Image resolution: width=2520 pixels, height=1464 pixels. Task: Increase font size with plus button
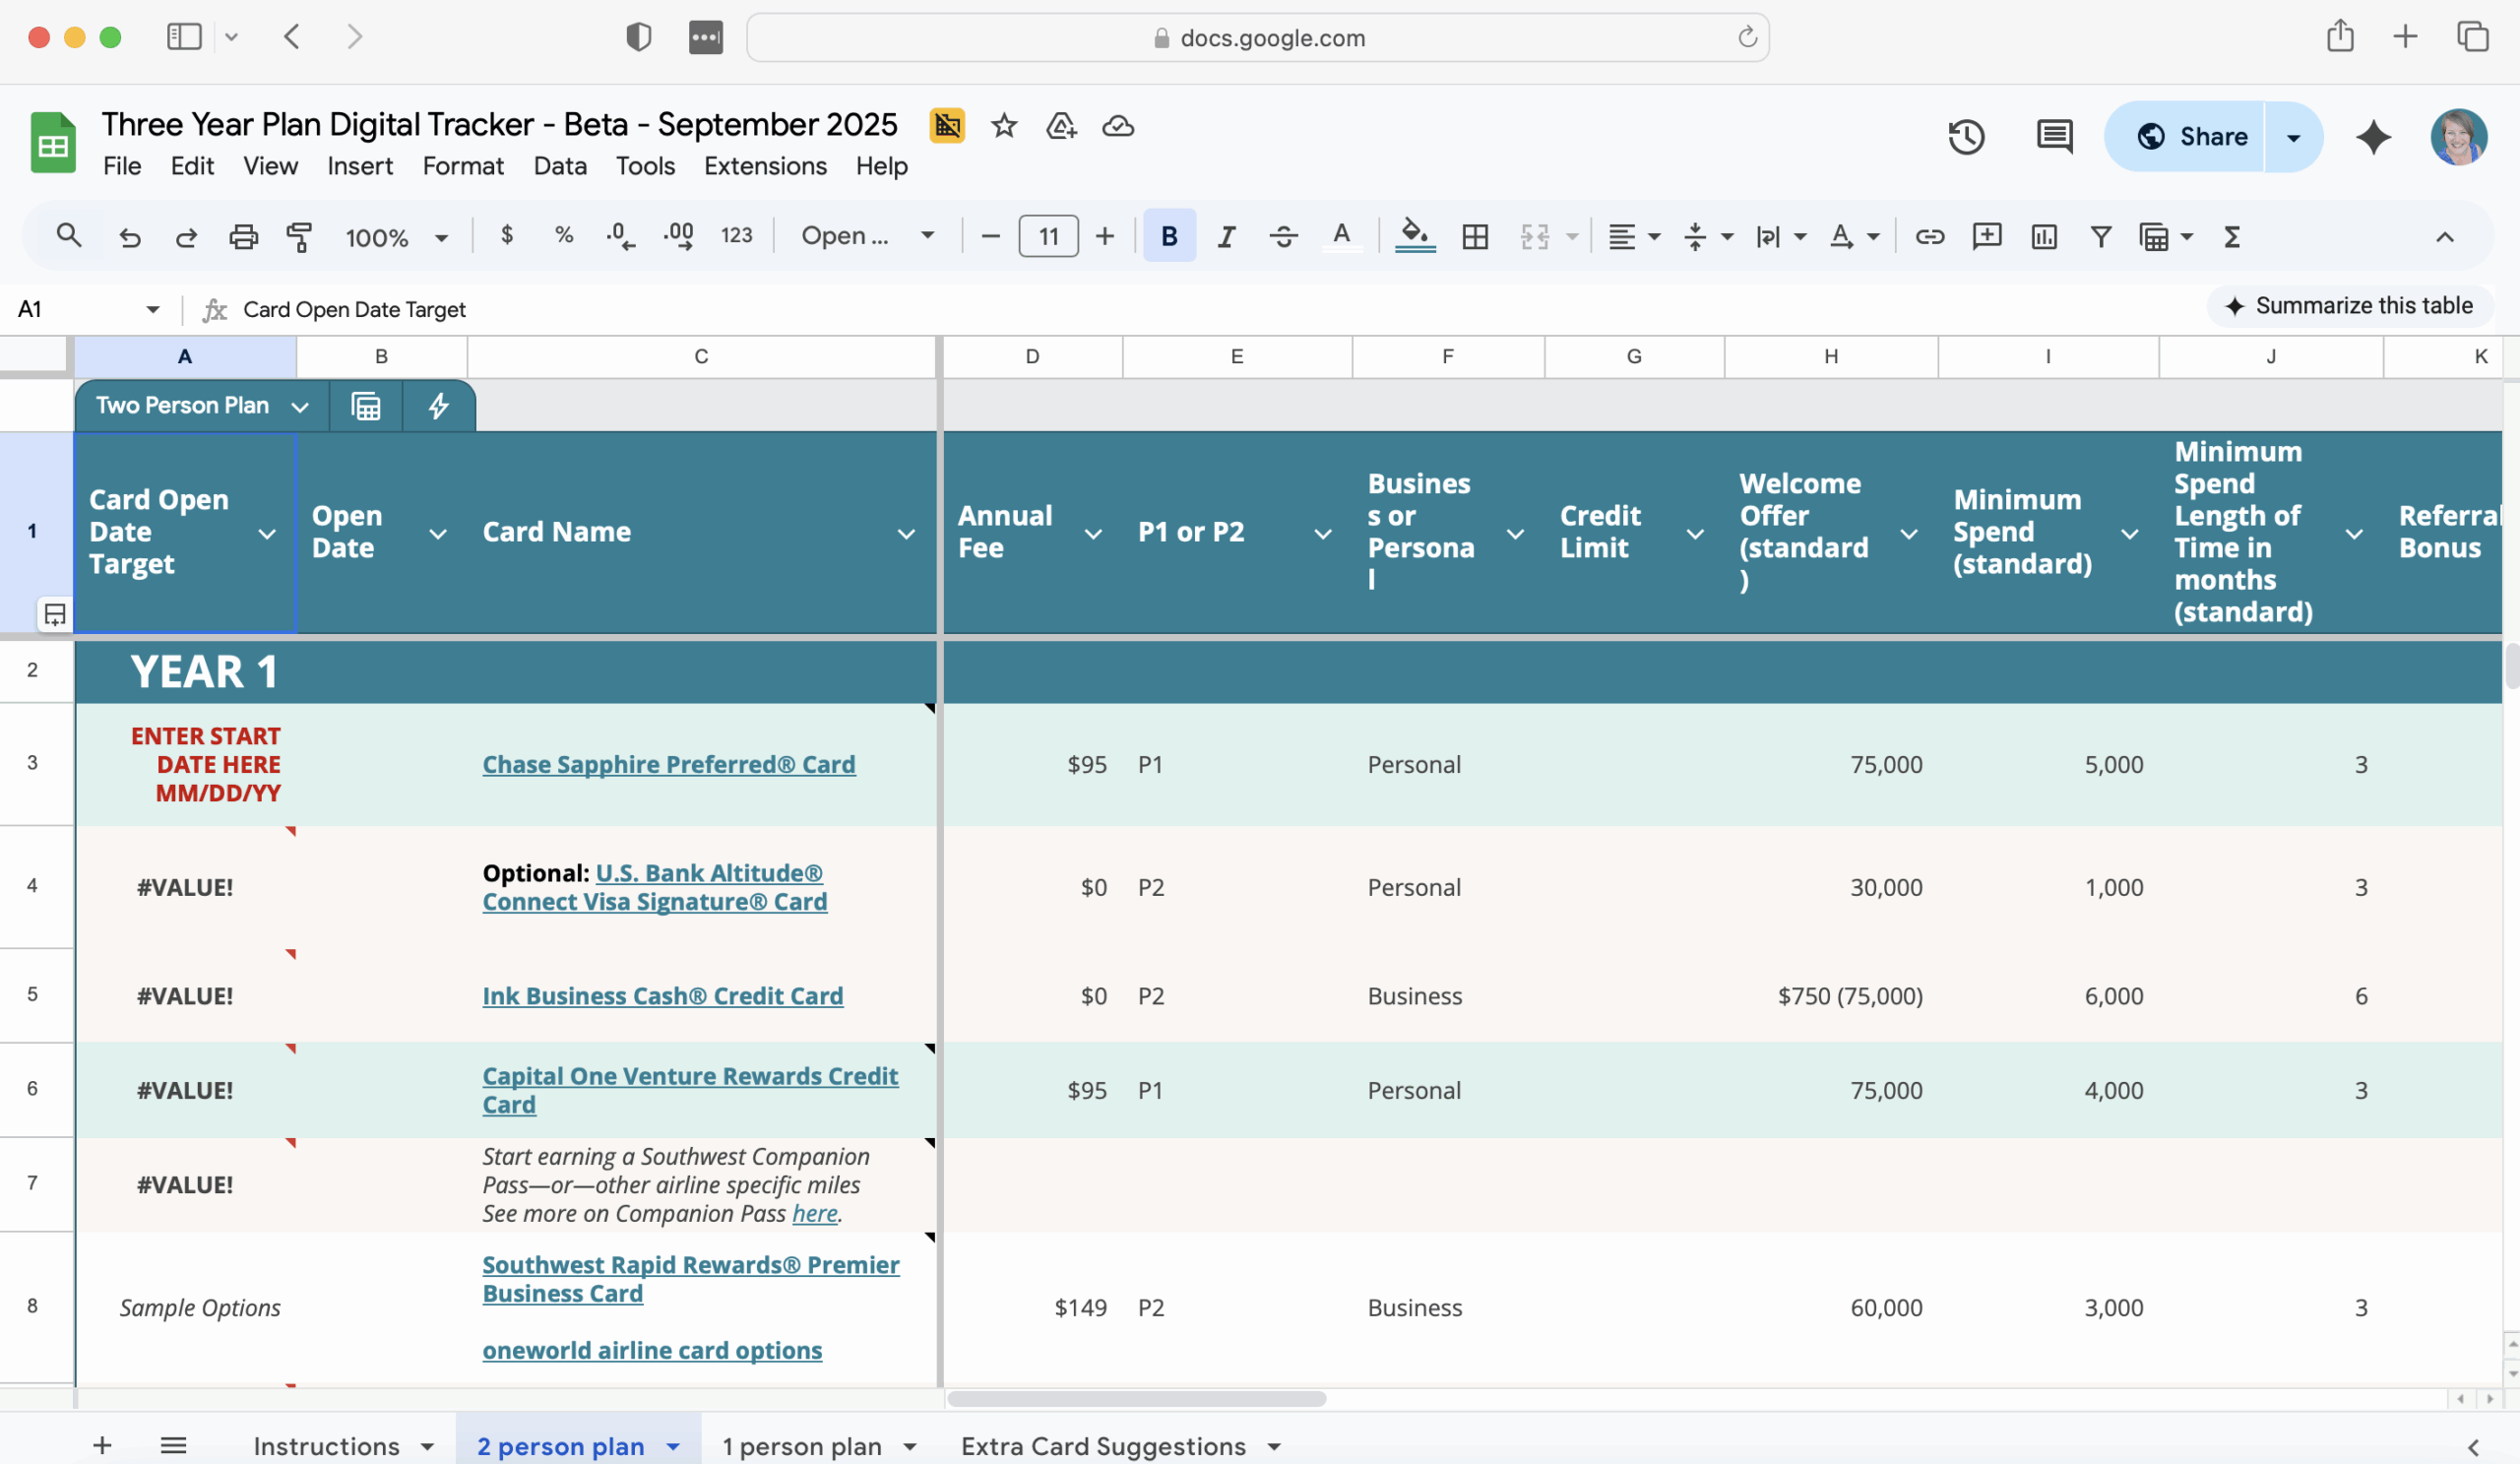1104,237
